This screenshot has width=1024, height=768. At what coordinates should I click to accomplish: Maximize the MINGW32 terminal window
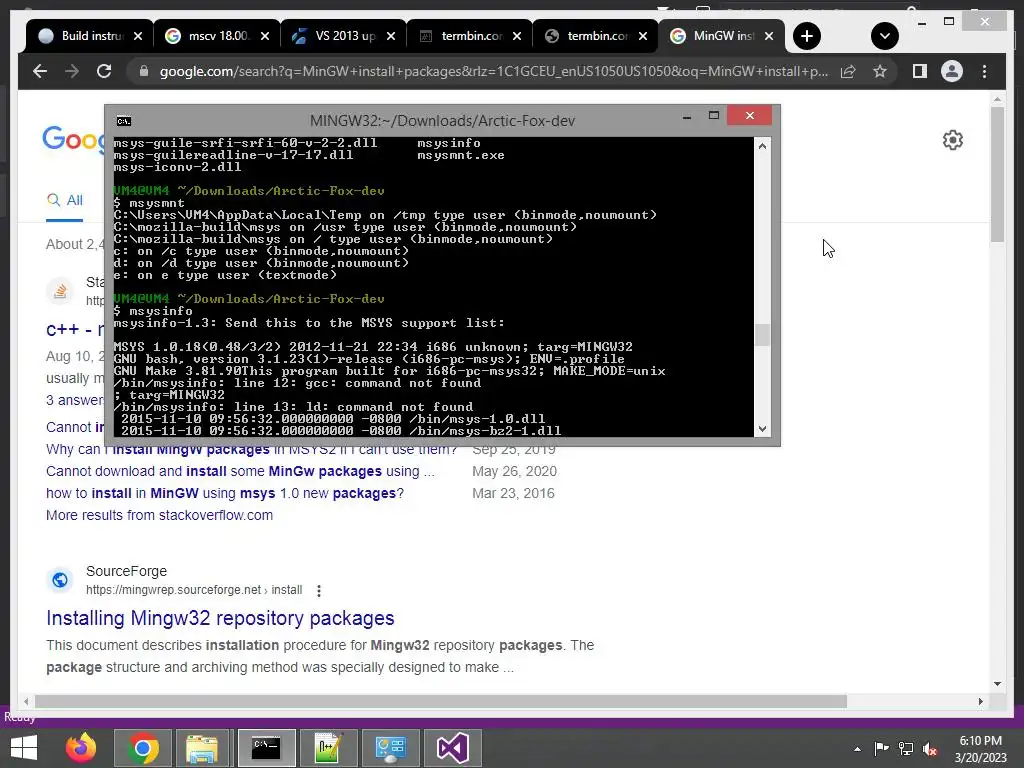[x=713, y=116]
